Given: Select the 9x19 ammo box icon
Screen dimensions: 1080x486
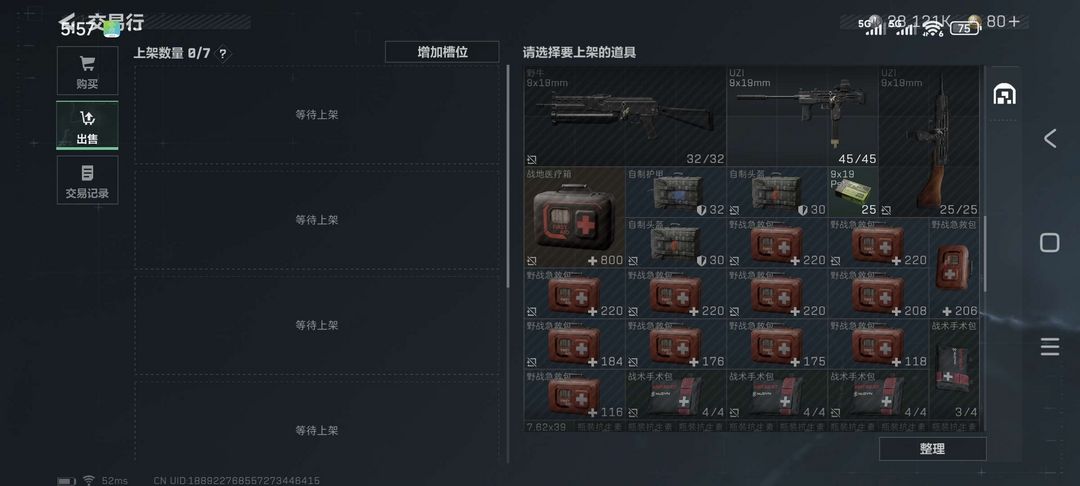Looking at the screenshot, I should tap(853, 192).
